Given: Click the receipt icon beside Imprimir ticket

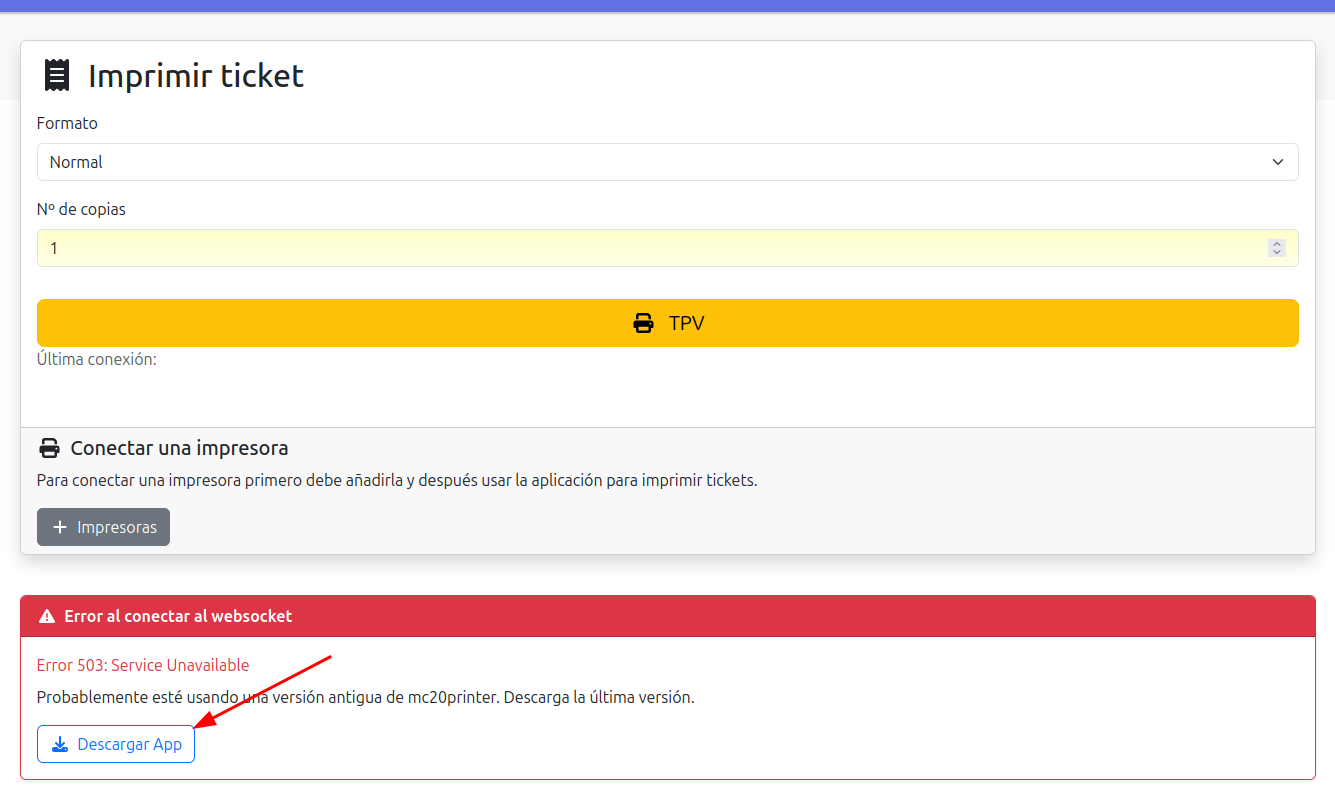Looking at the screenshot, I should coord(57,76).
